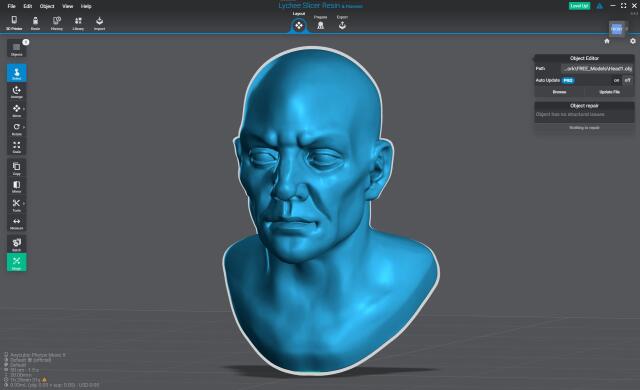The height and width of the screenshot is (390, 640).
Task: Expand the Move tool submenu arrow
Action: (x=24, y=109)
